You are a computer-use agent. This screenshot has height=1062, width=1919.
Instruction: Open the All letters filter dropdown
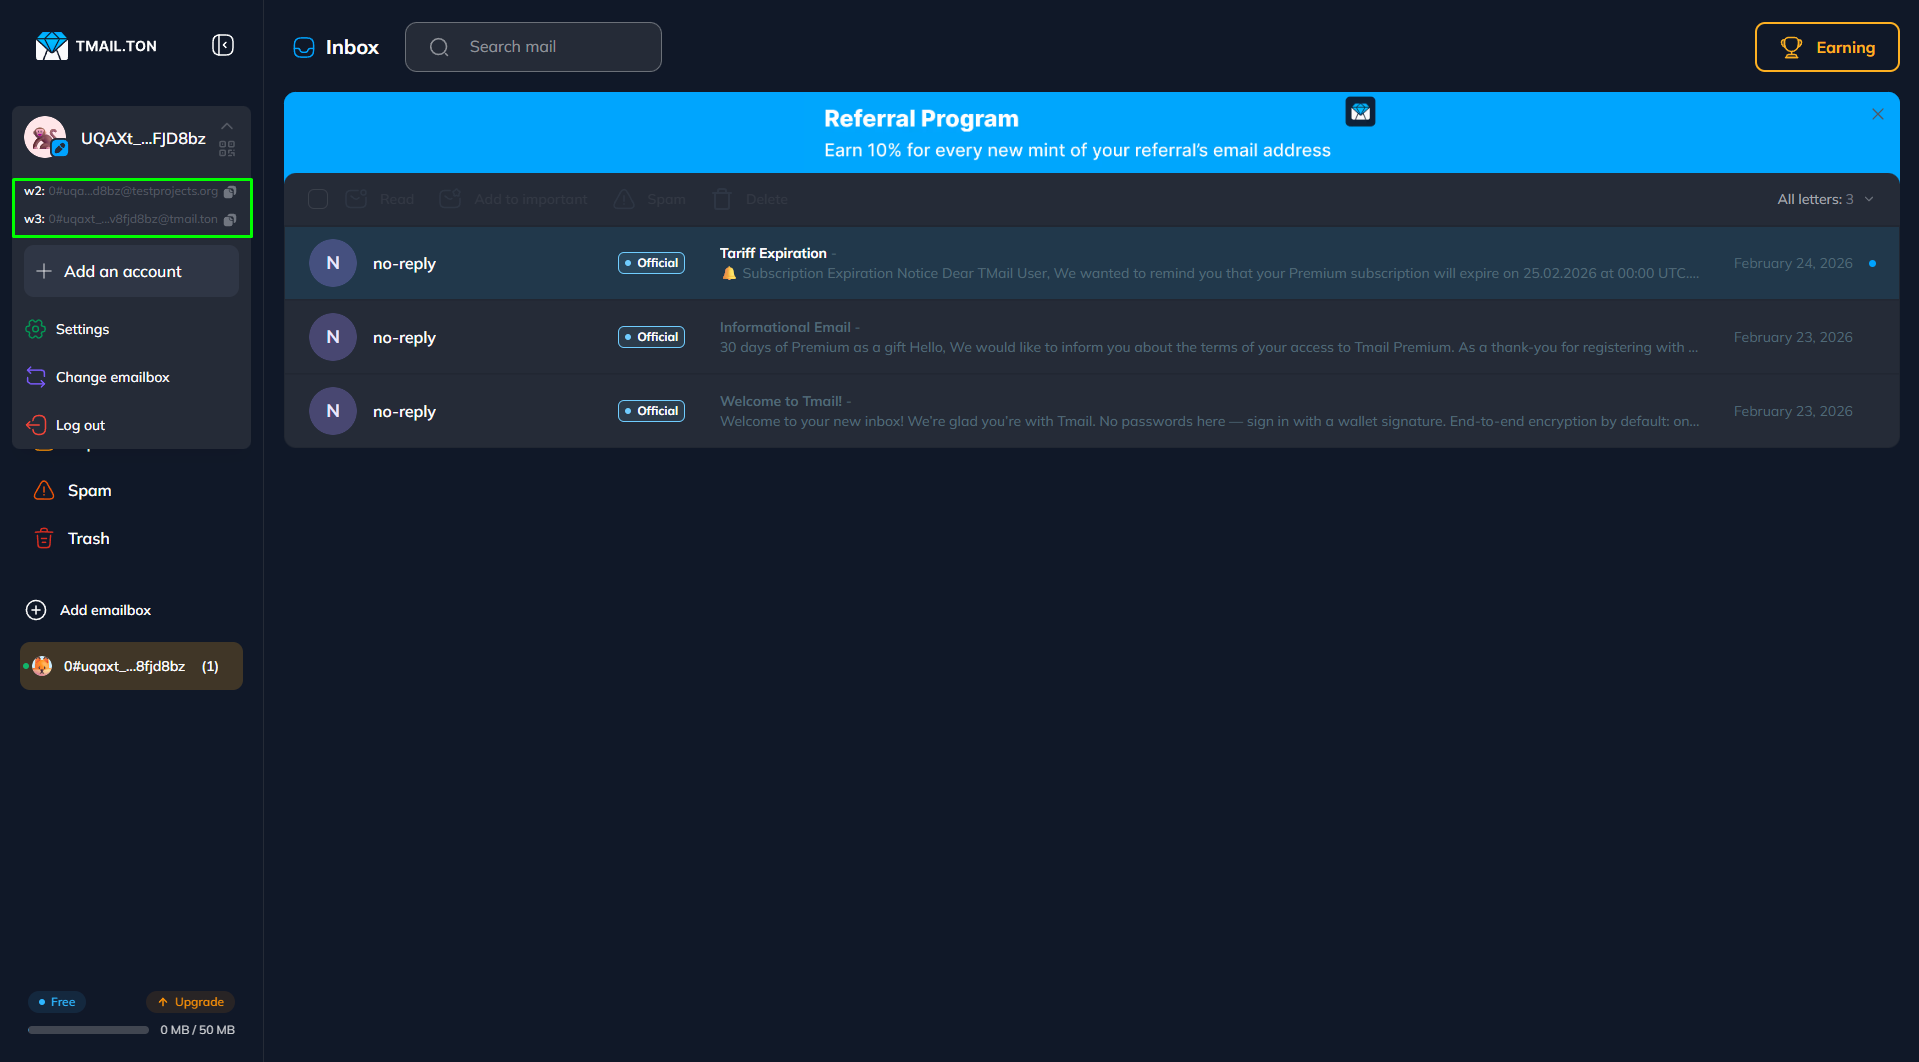coord(1824,199)
